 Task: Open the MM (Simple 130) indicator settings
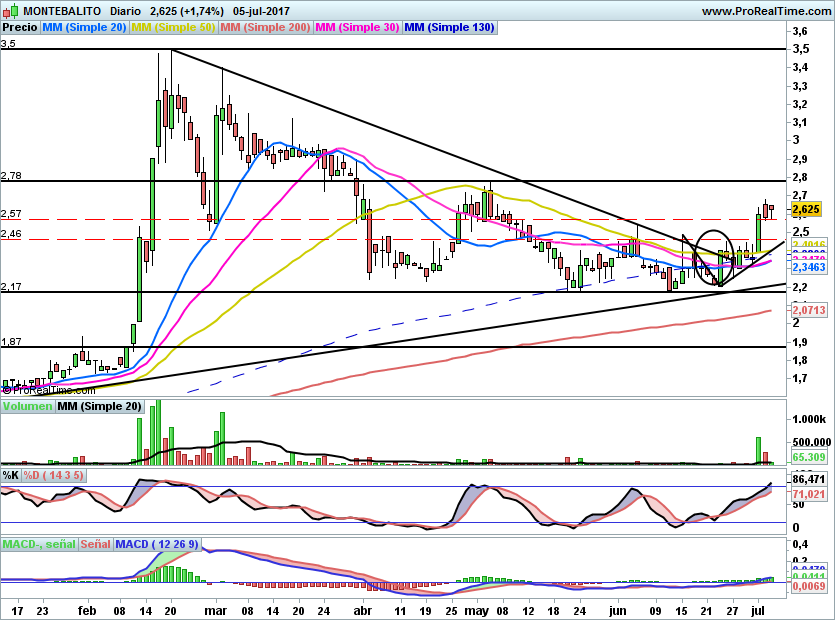coord(449,28)
